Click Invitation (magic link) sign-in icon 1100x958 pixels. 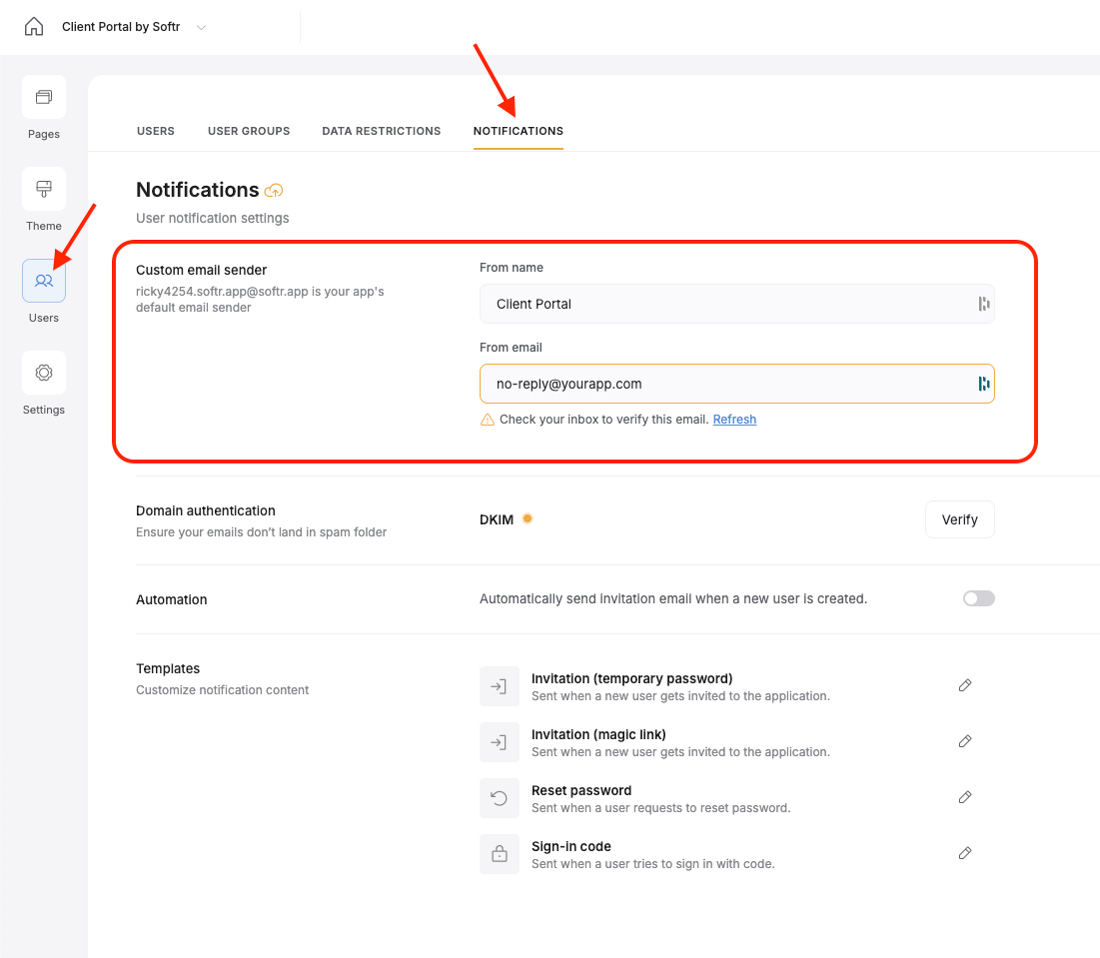pyautogui.click(x=499, y=742)
